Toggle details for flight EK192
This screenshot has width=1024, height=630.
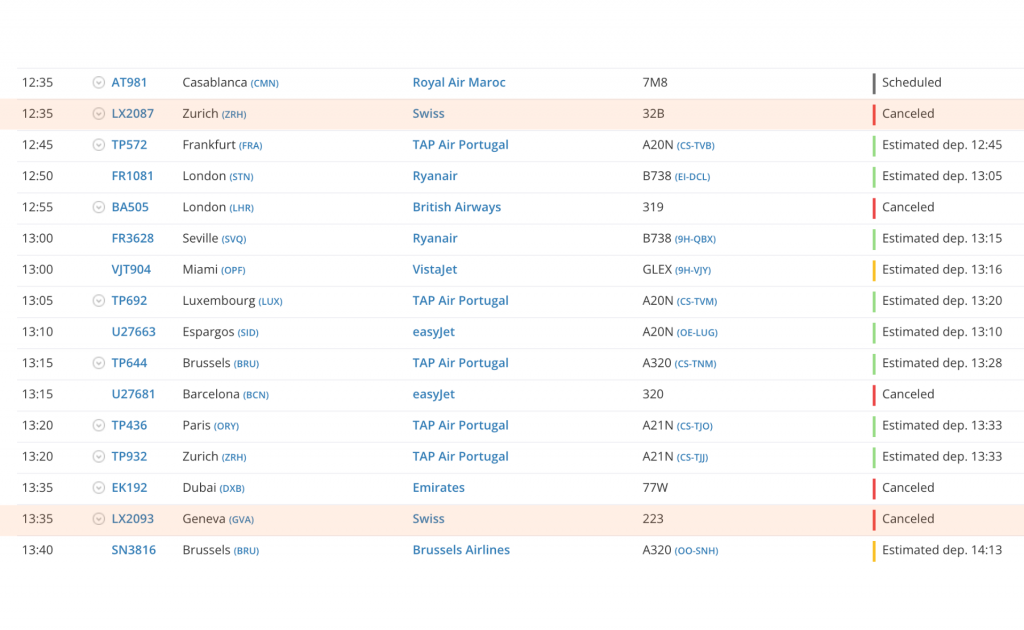98,488
